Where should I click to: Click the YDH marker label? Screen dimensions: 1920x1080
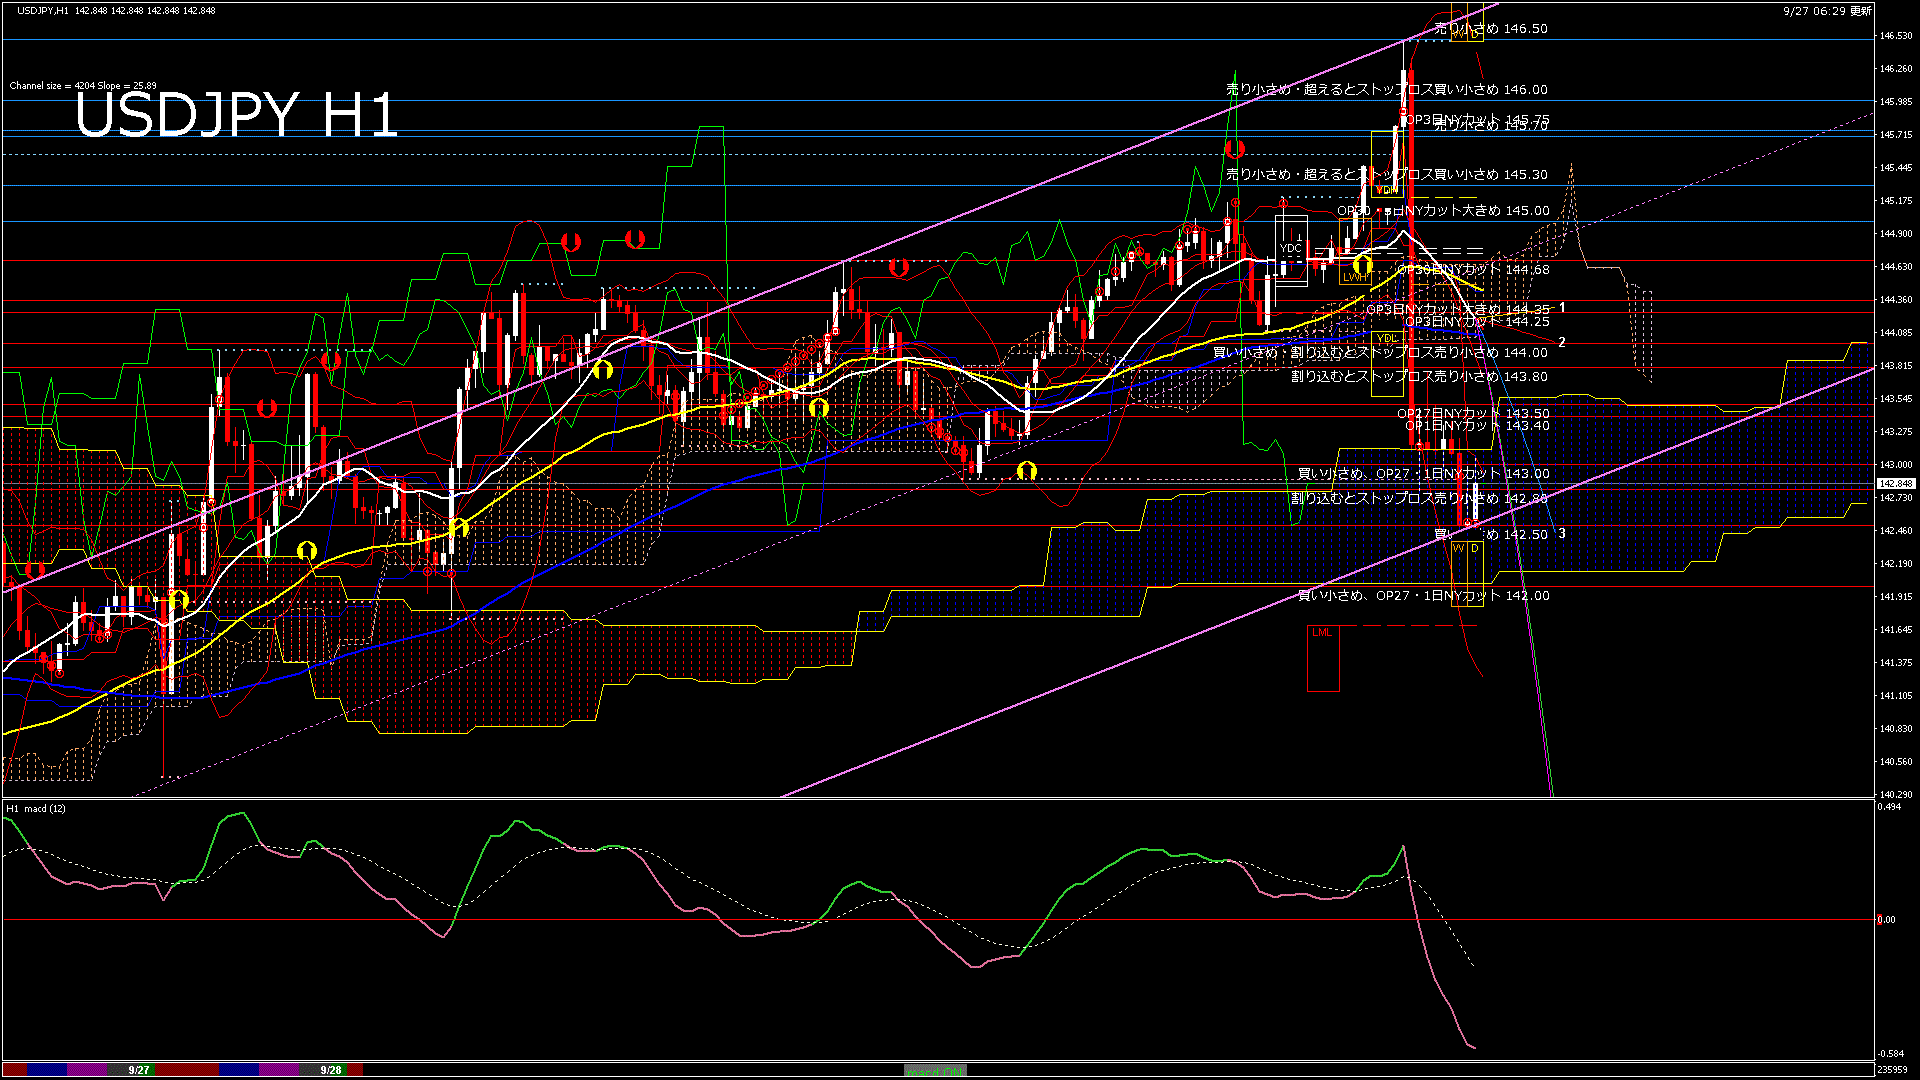(1387, 190)
